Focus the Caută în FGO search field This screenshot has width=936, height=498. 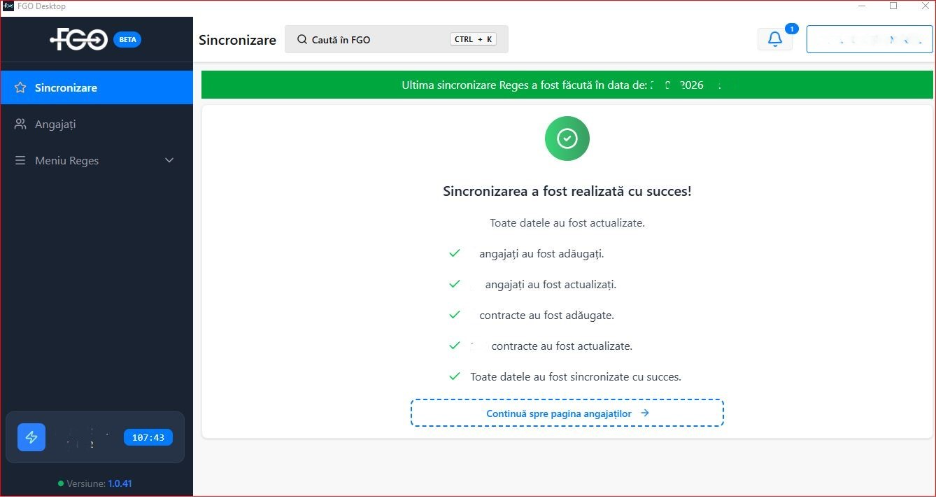[x=396, y=39]
